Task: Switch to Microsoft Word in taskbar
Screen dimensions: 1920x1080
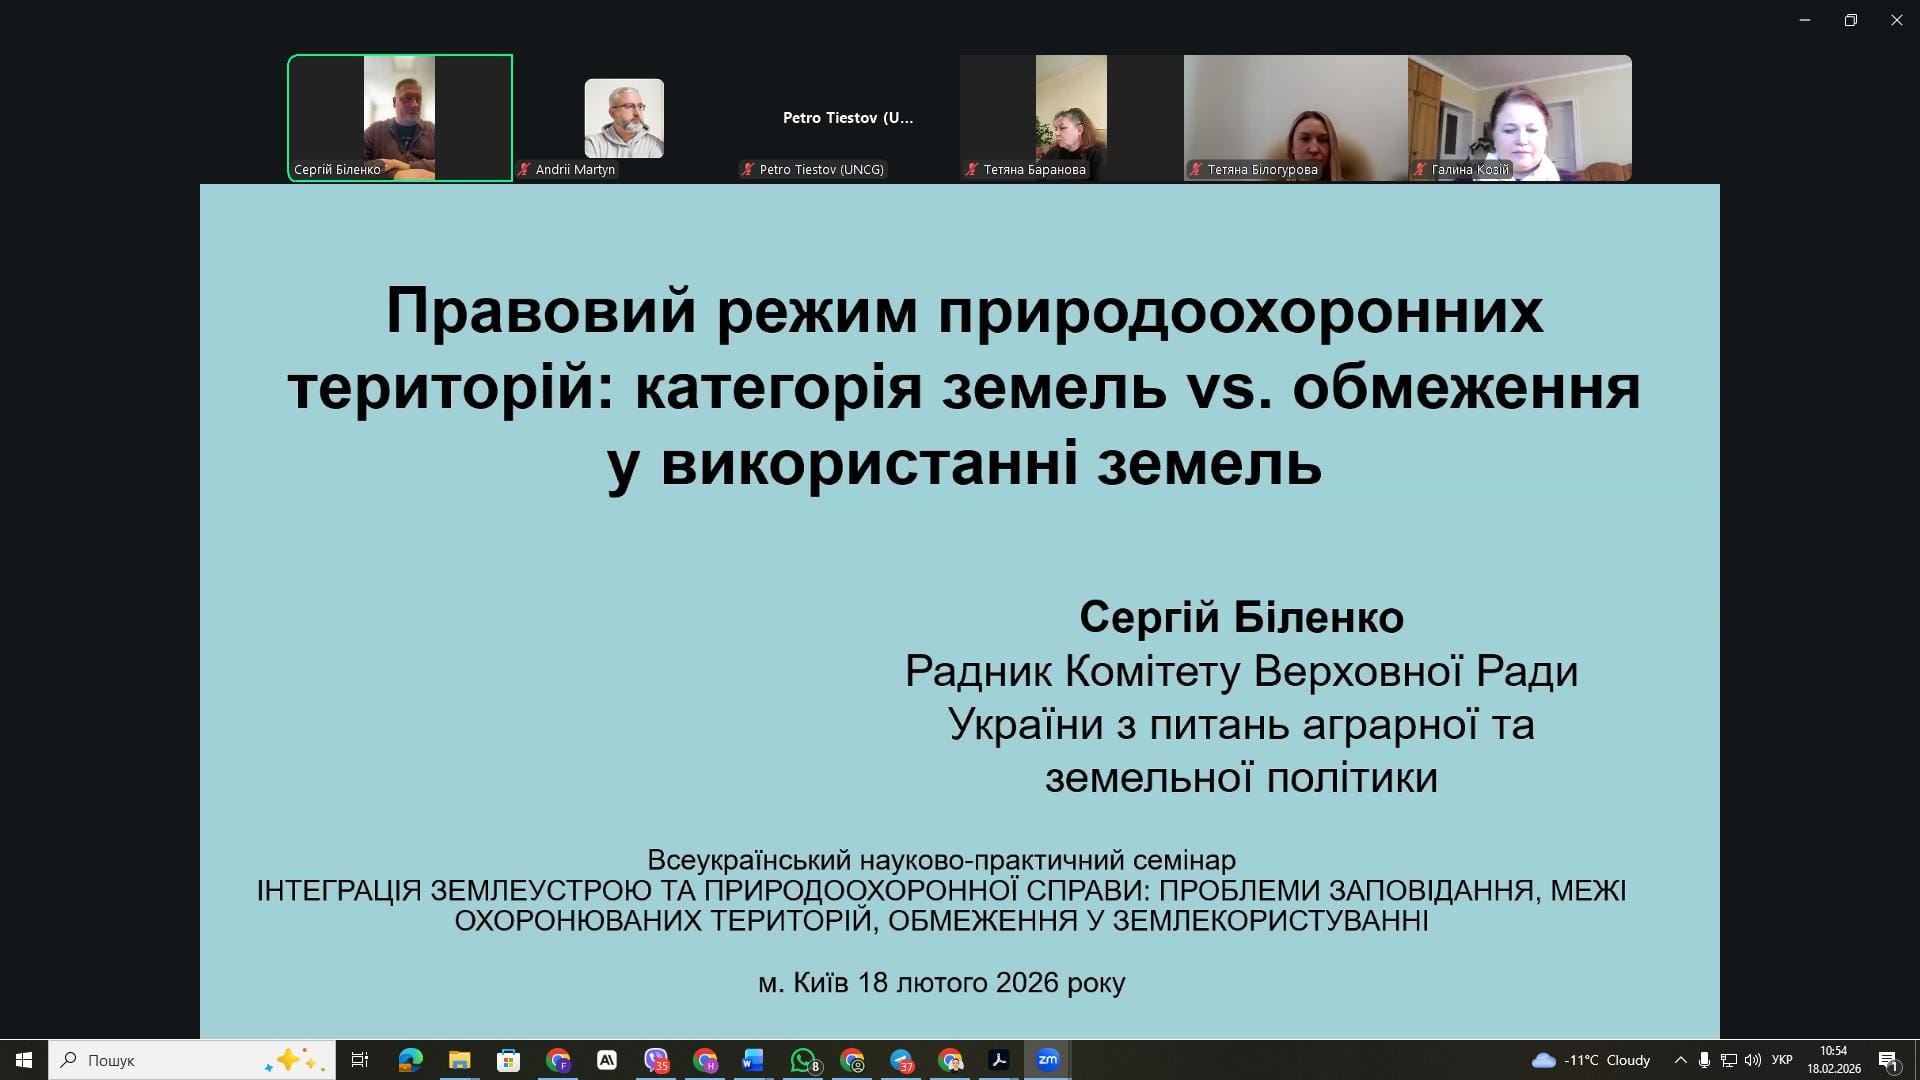Action: pos(753,1060)
